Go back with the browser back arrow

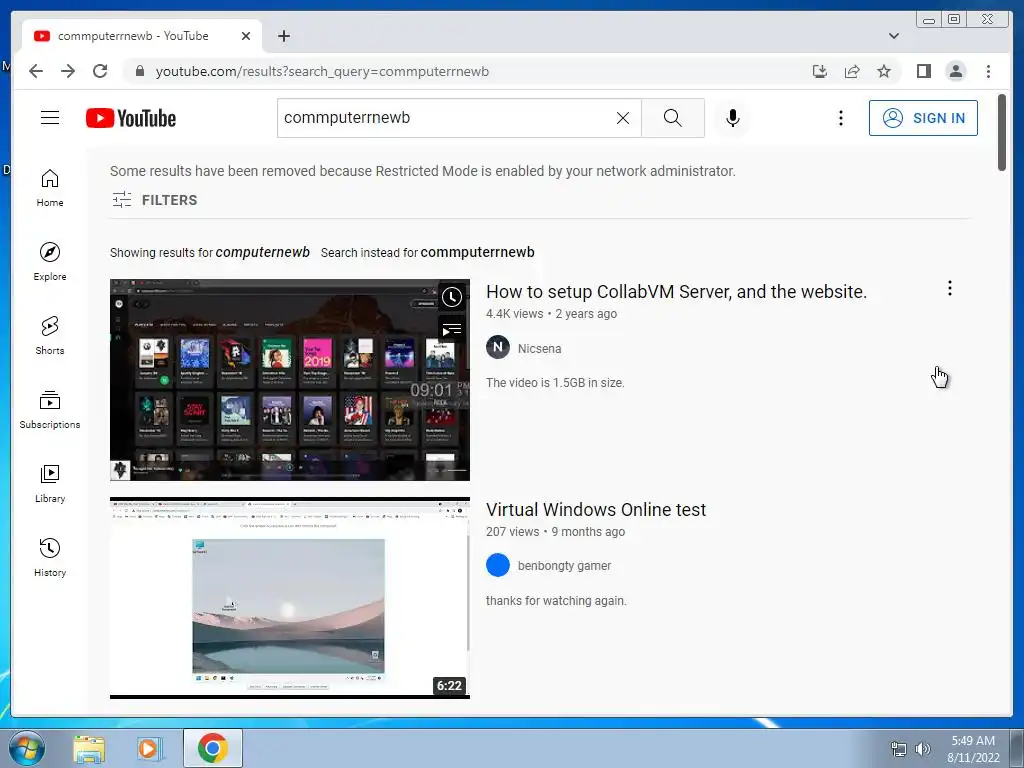(x=36, y=71)
